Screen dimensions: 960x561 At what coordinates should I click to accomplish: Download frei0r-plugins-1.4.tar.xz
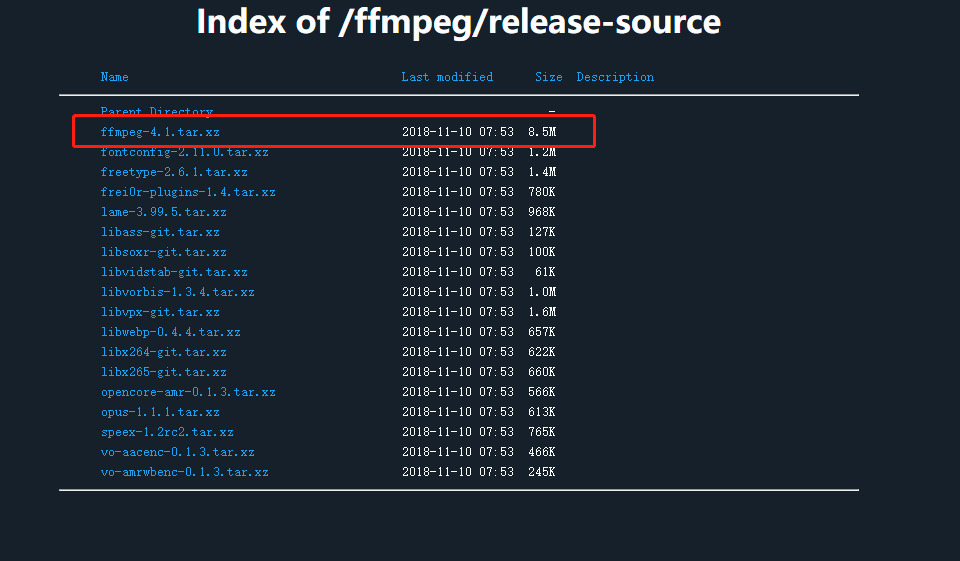[x=188, y=192]
